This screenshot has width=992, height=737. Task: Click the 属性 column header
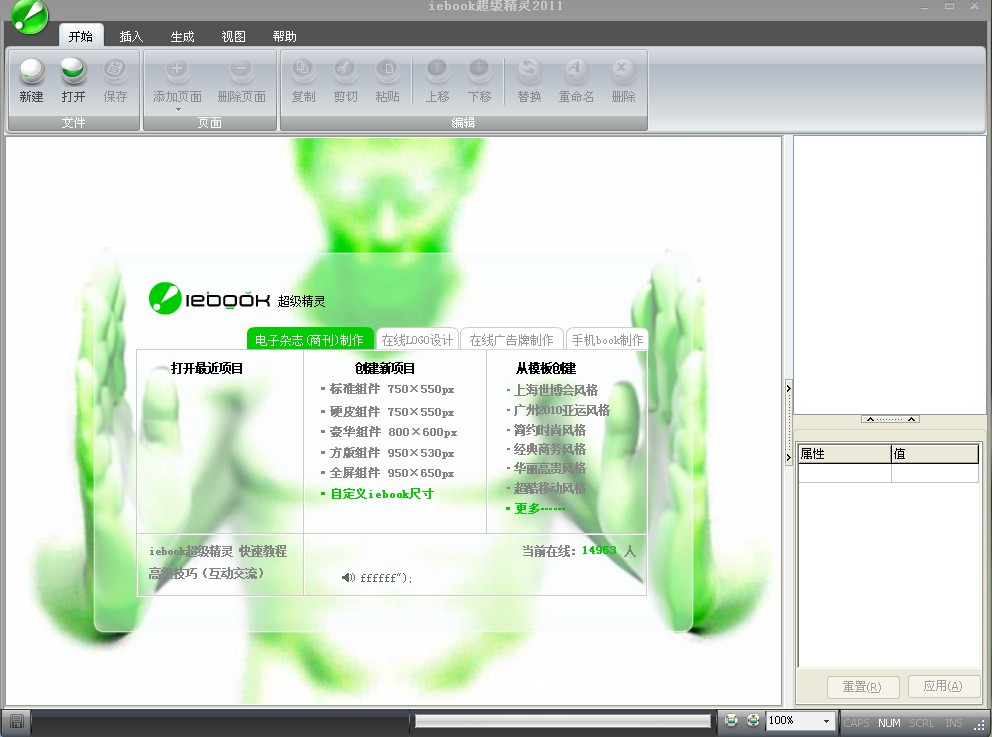point(843,454)
